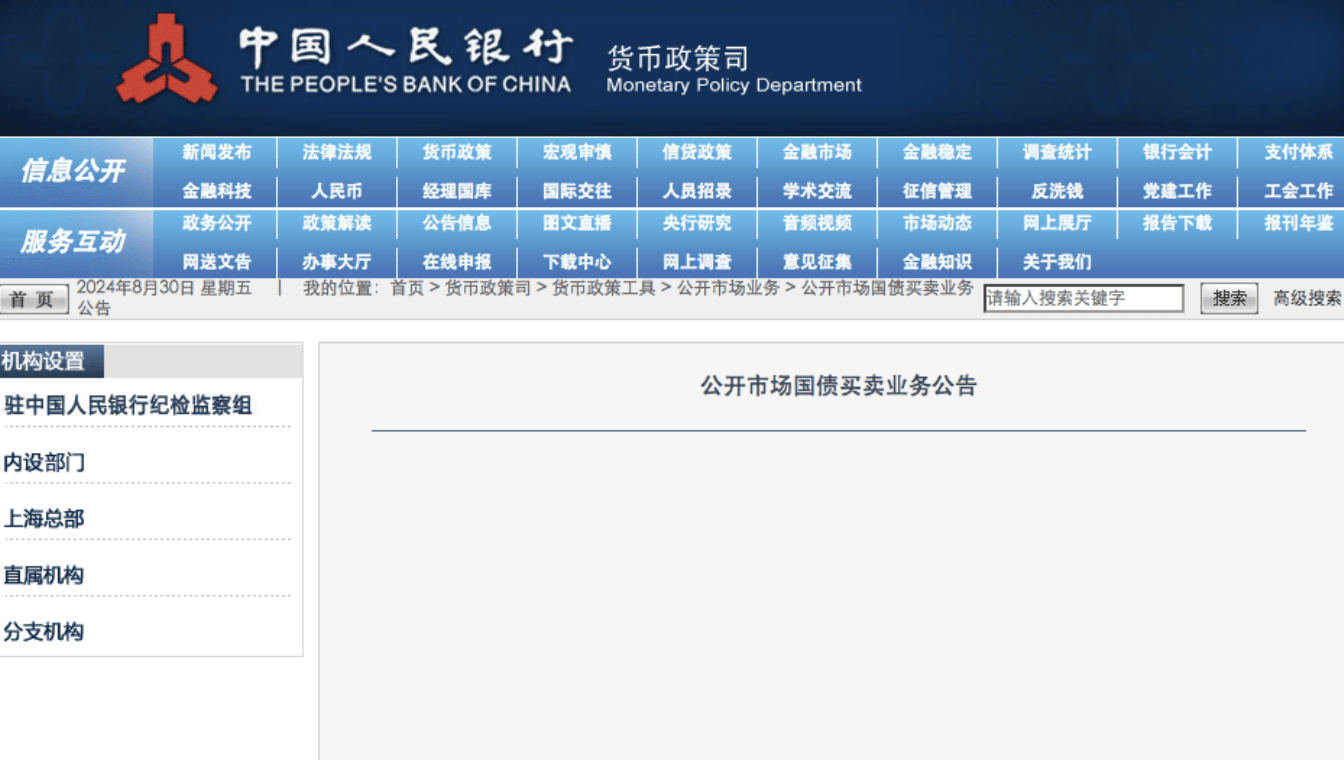Click 关于我们 in the navigation
This screenshot has width=1344, height=760.
point(1057,262)
